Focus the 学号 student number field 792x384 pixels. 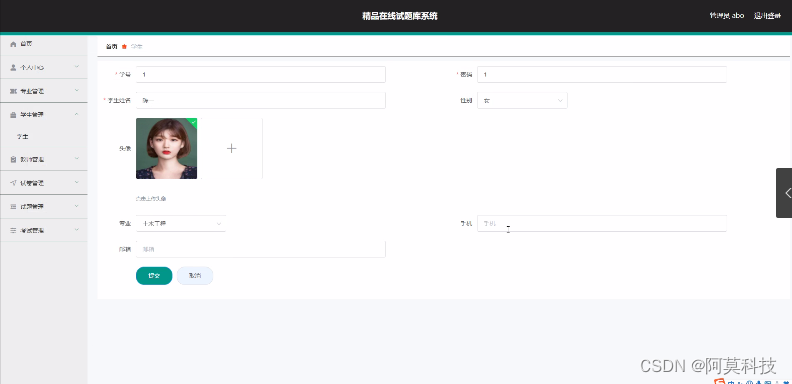click(x=261, y=74)
